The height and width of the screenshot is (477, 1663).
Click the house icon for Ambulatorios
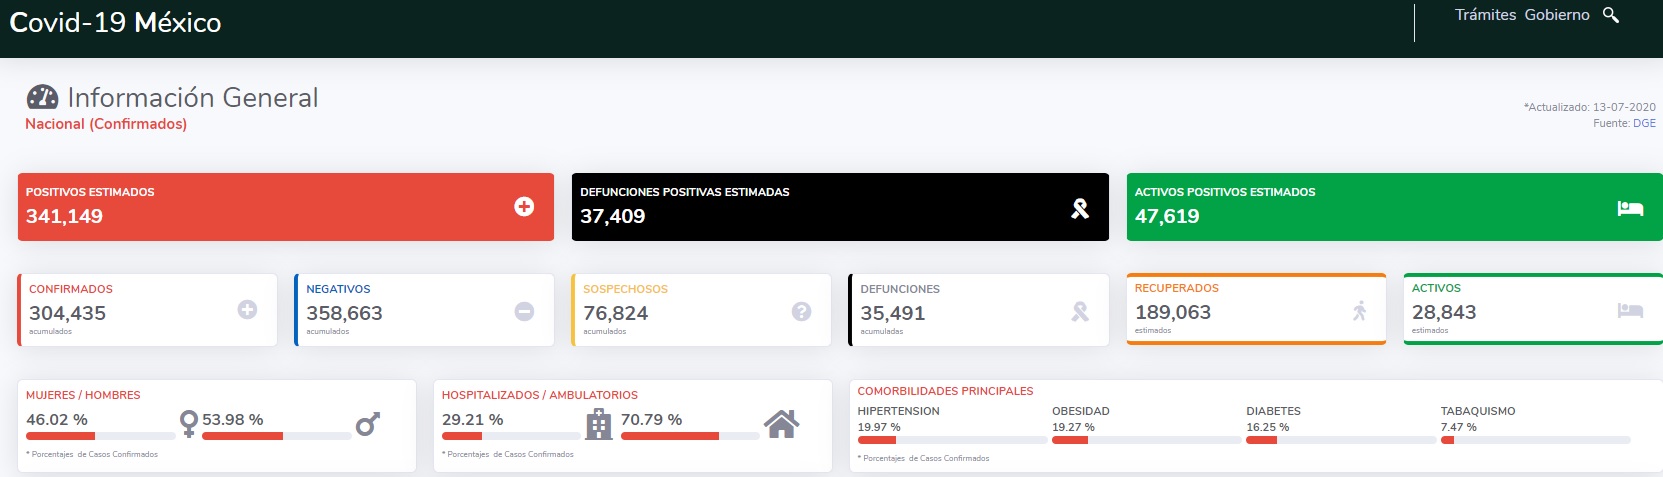pyautogui.click(x=781, y=424)
